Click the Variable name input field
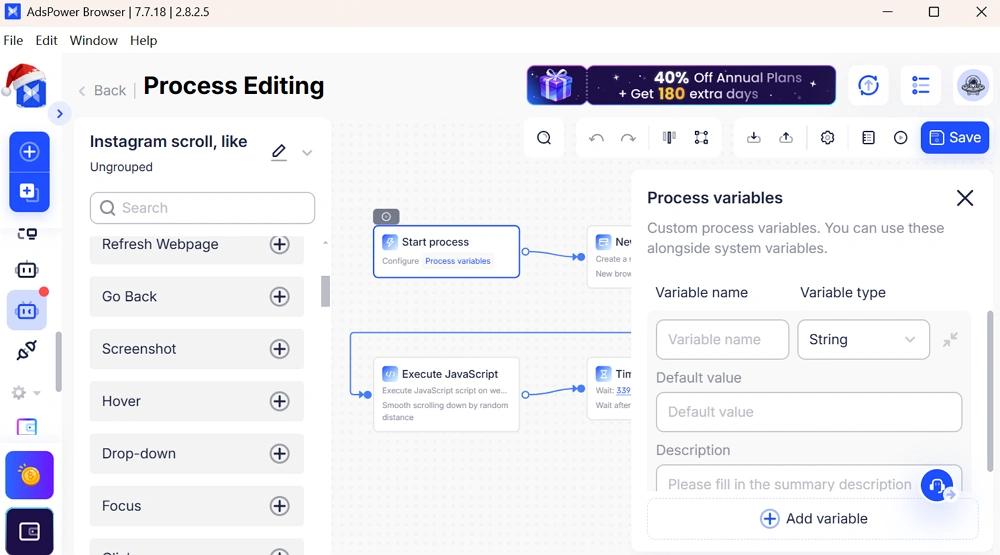This screenshot has width=1000, height=555. [x=722, y=340]
